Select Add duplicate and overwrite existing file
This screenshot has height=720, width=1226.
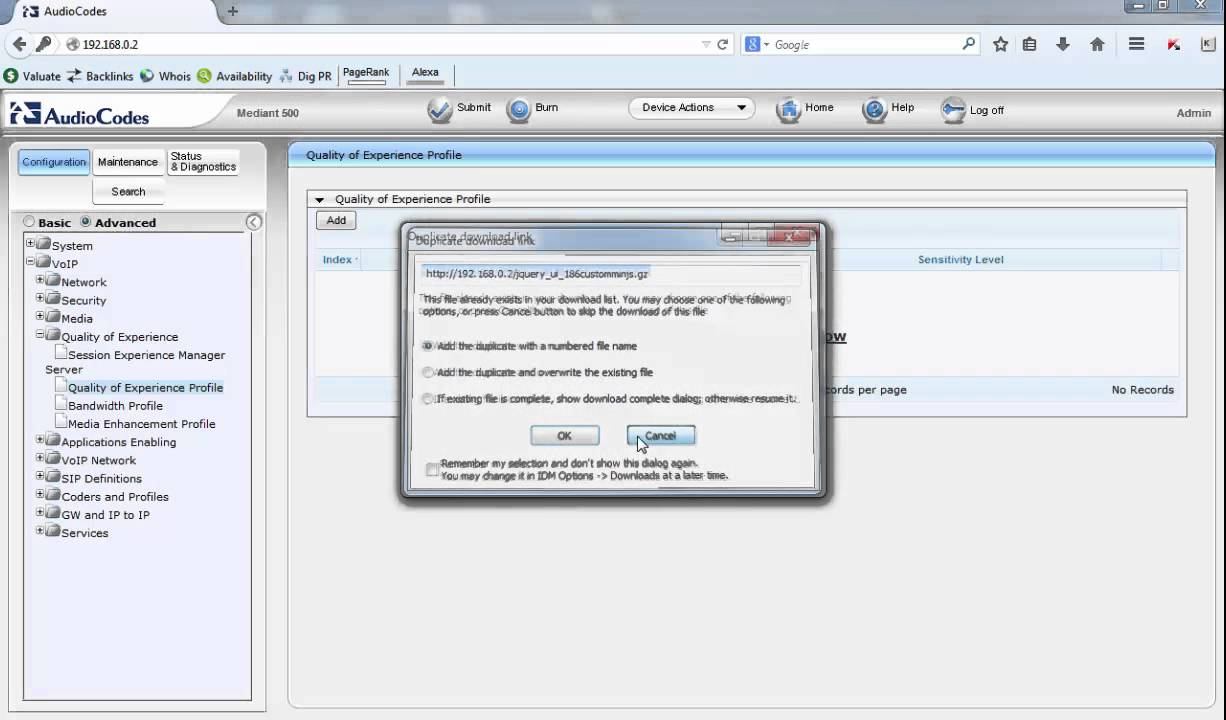428,372
